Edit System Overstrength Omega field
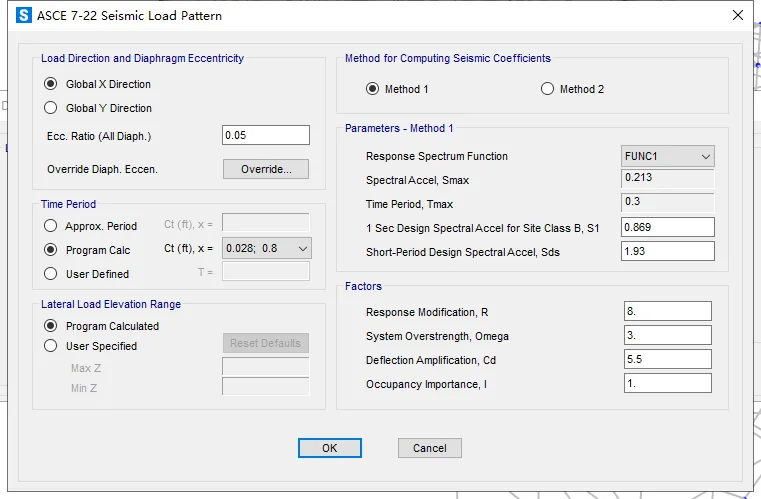761x499 pixels. 668,335
